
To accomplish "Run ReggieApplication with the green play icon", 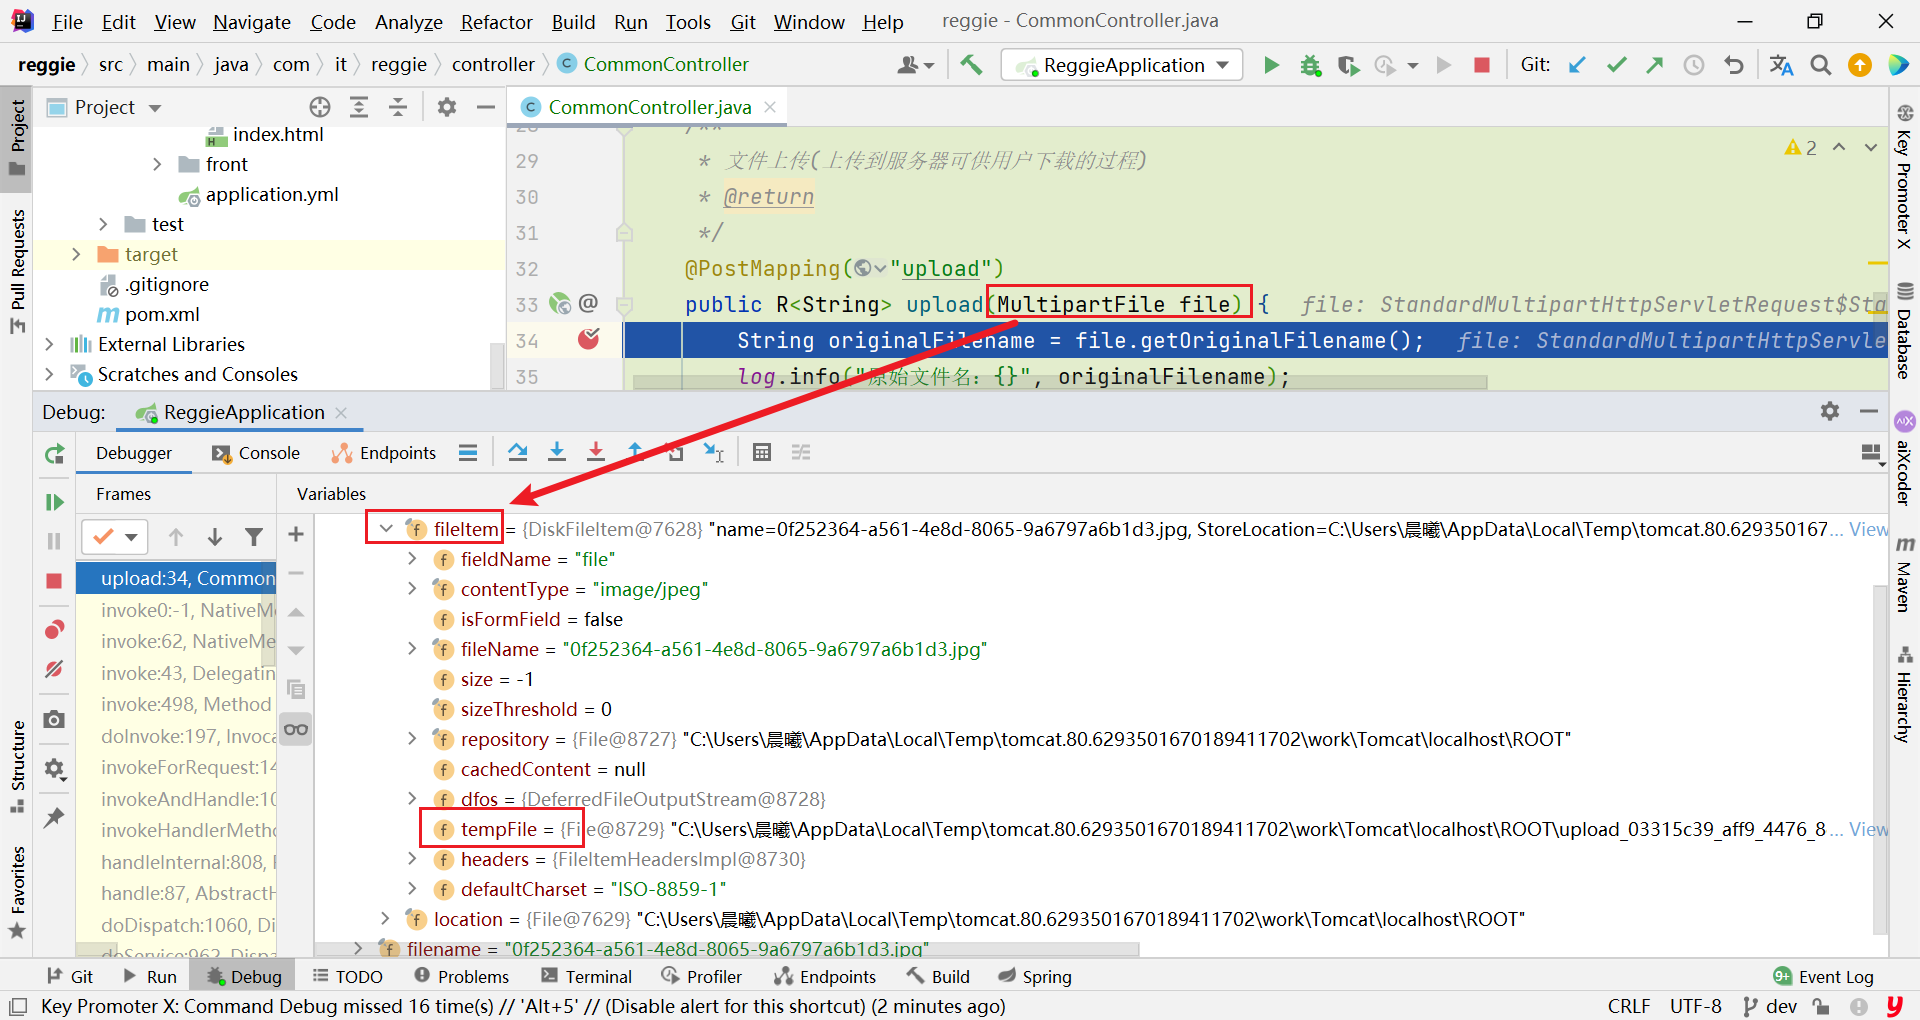I will 1271,65.
